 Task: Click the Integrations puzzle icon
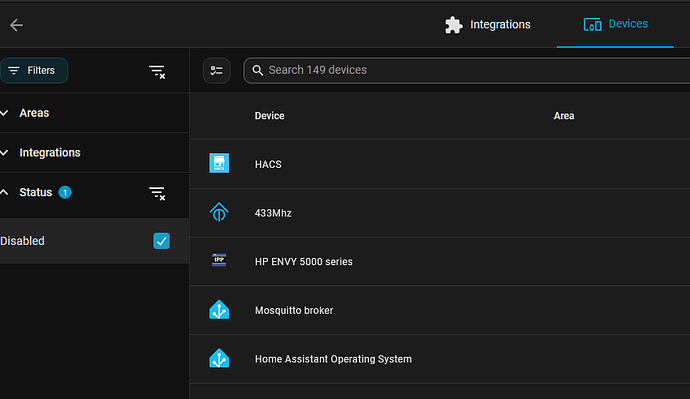click(x=454, y=25)
